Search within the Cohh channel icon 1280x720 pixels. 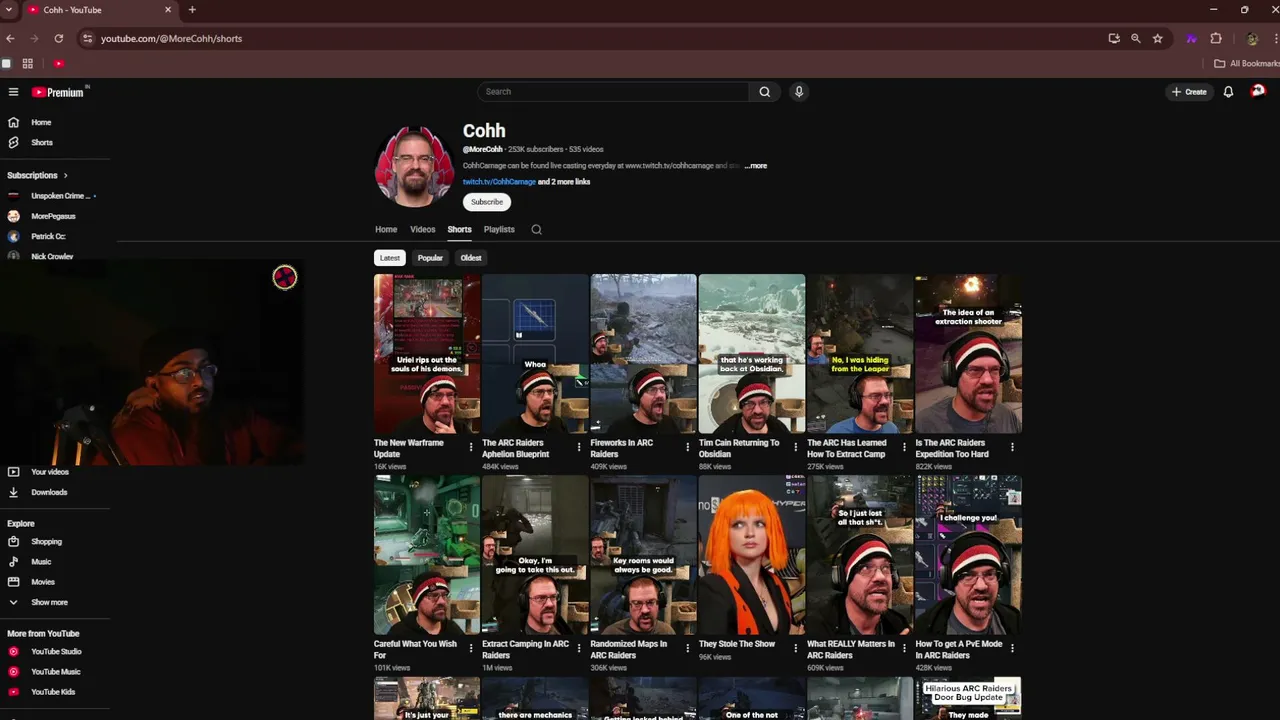coord(536,230)
